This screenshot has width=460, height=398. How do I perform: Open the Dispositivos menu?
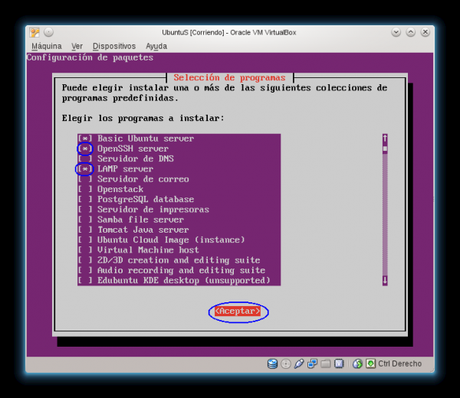pyautogui.click(x=114, y=46)
